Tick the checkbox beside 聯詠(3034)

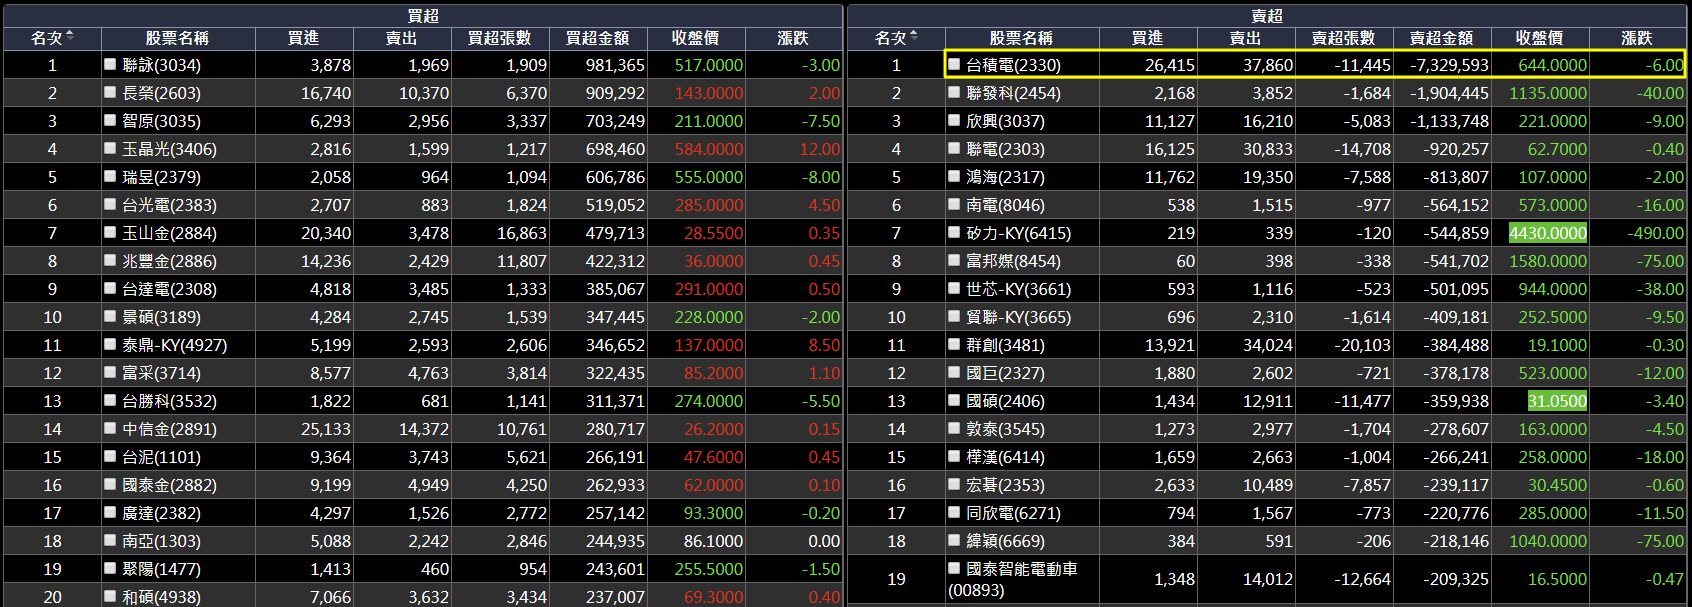[110, 64]
